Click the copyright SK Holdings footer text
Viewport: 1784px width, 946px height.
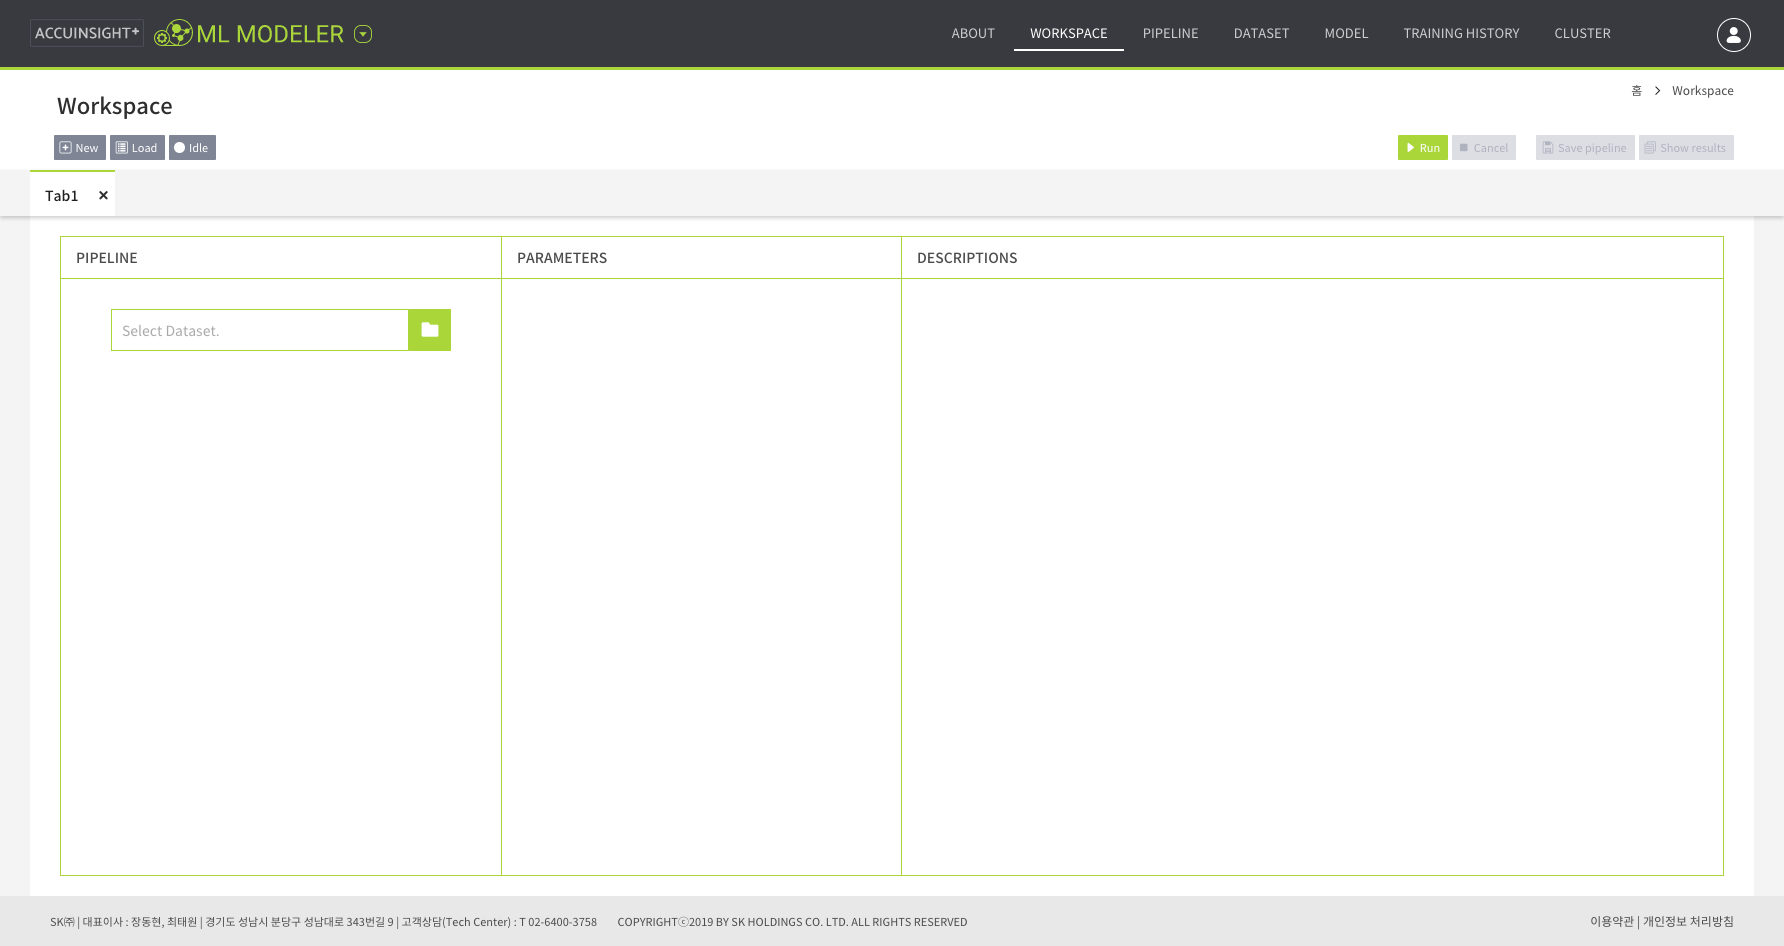coord(792,922)
